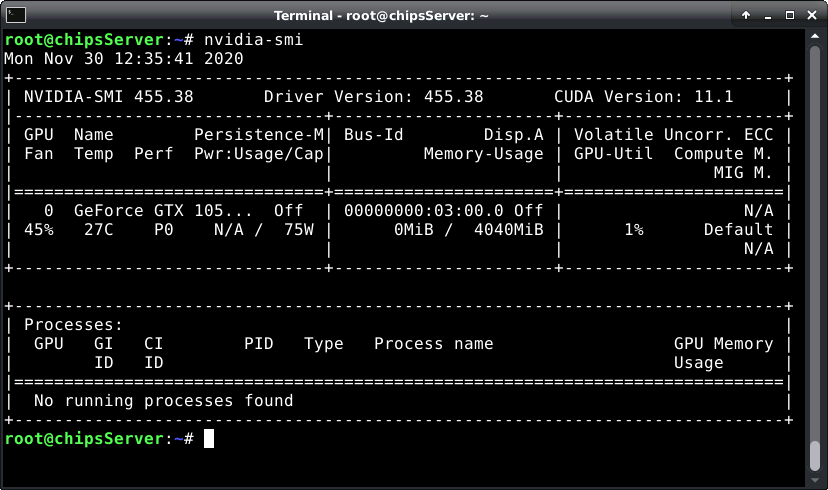
Task: Click the date line 'Mon Nov 30 12:35:41 2020'
Action: click(x=124, y=59)
